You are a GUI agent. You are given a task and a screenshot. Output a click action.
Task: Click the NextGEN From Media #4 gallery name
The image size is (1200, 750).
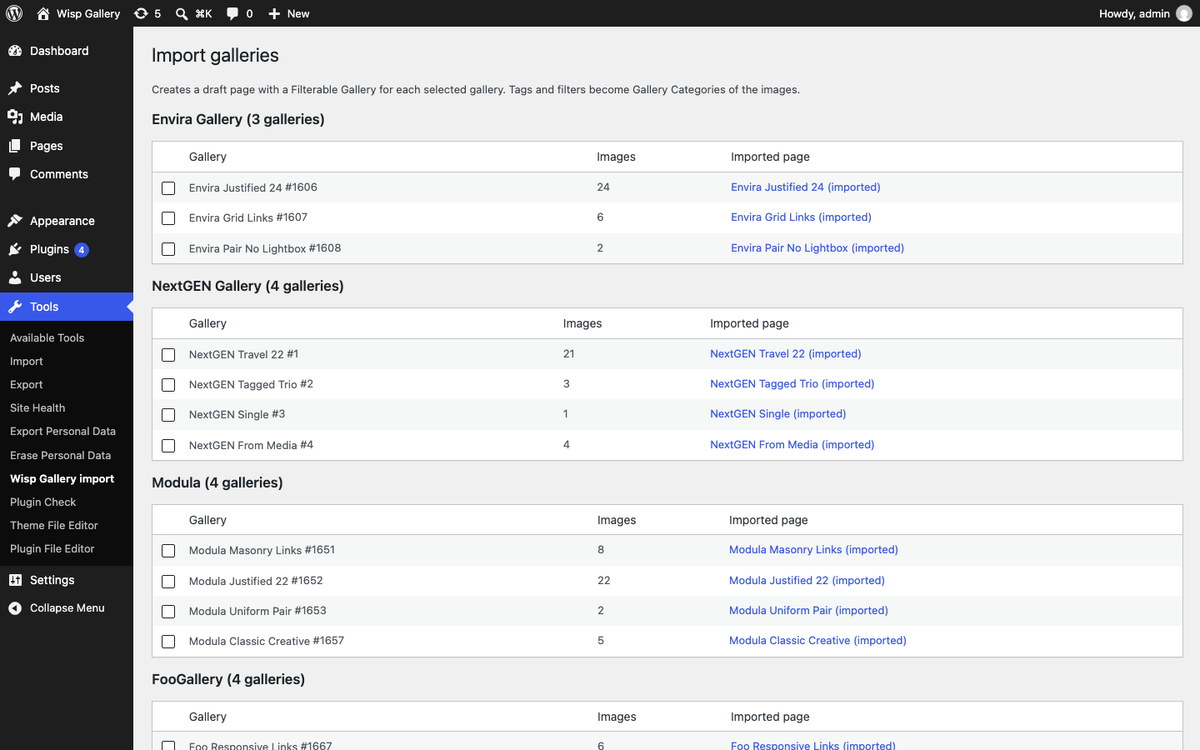(251, 445)
